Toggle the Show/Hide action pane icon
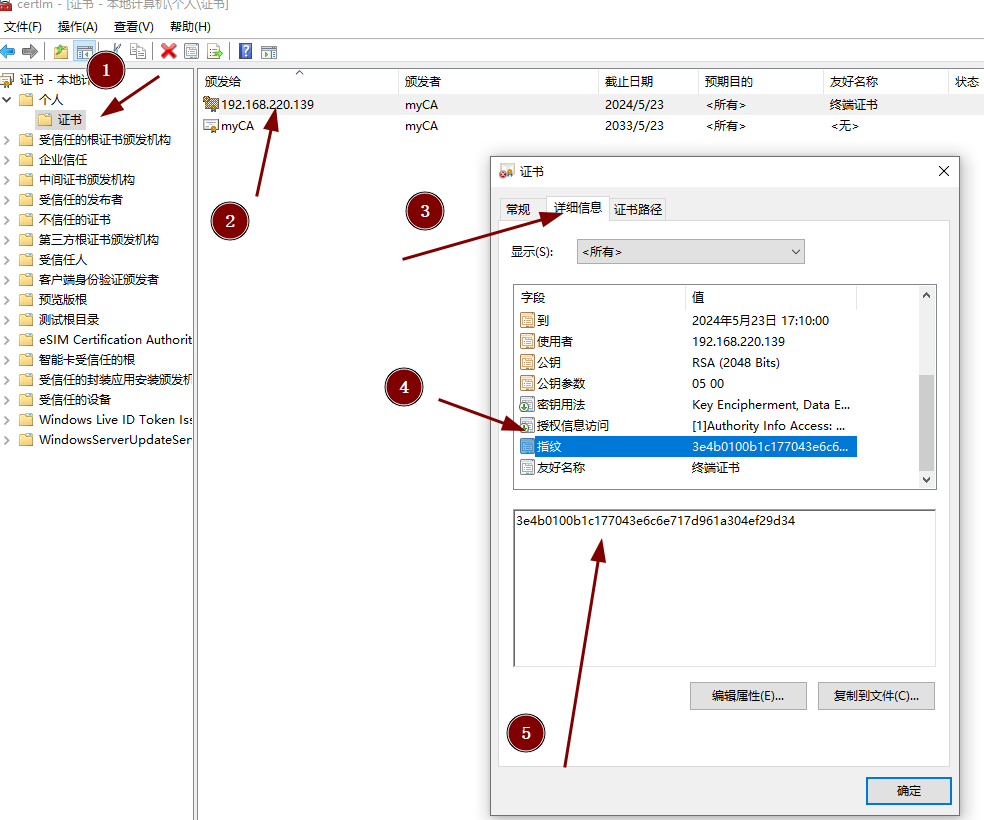Image resolution: width=984 pixels, height=820 pixels. click(269, 52)
